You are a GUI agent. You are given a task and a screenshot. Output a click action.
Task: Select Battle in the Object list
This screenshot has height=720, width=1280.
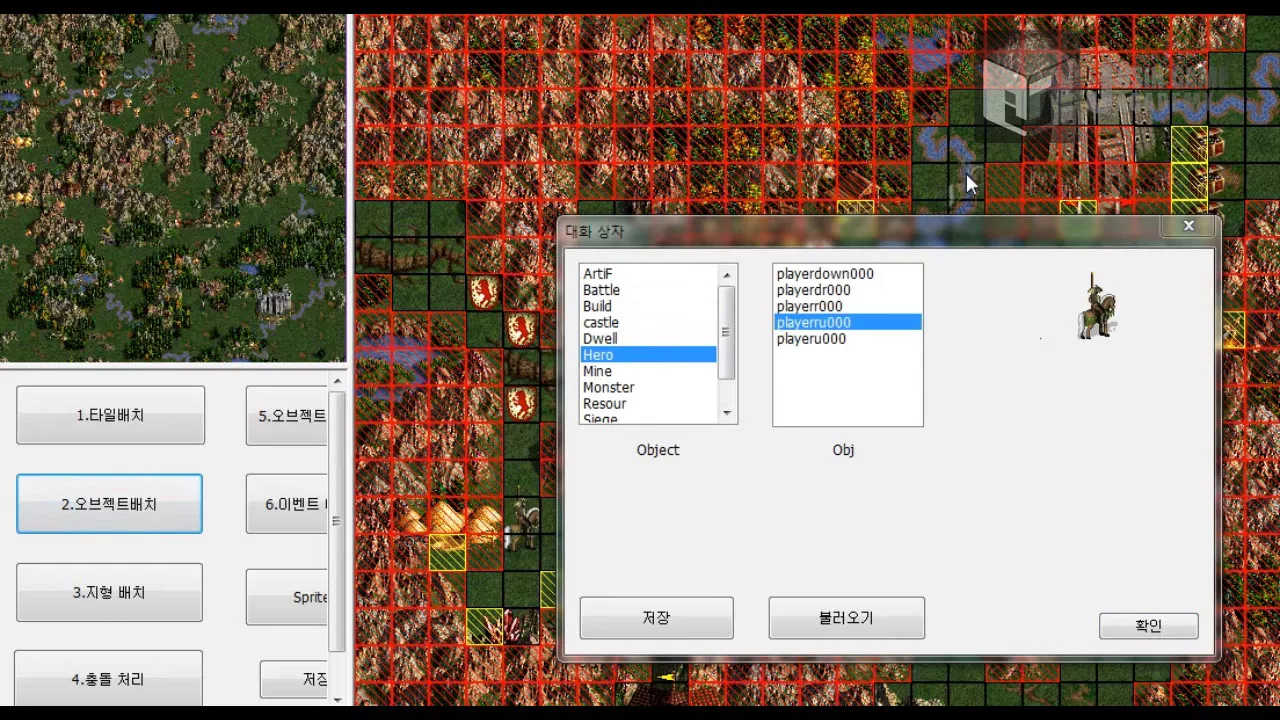click(x=648, y=290)
